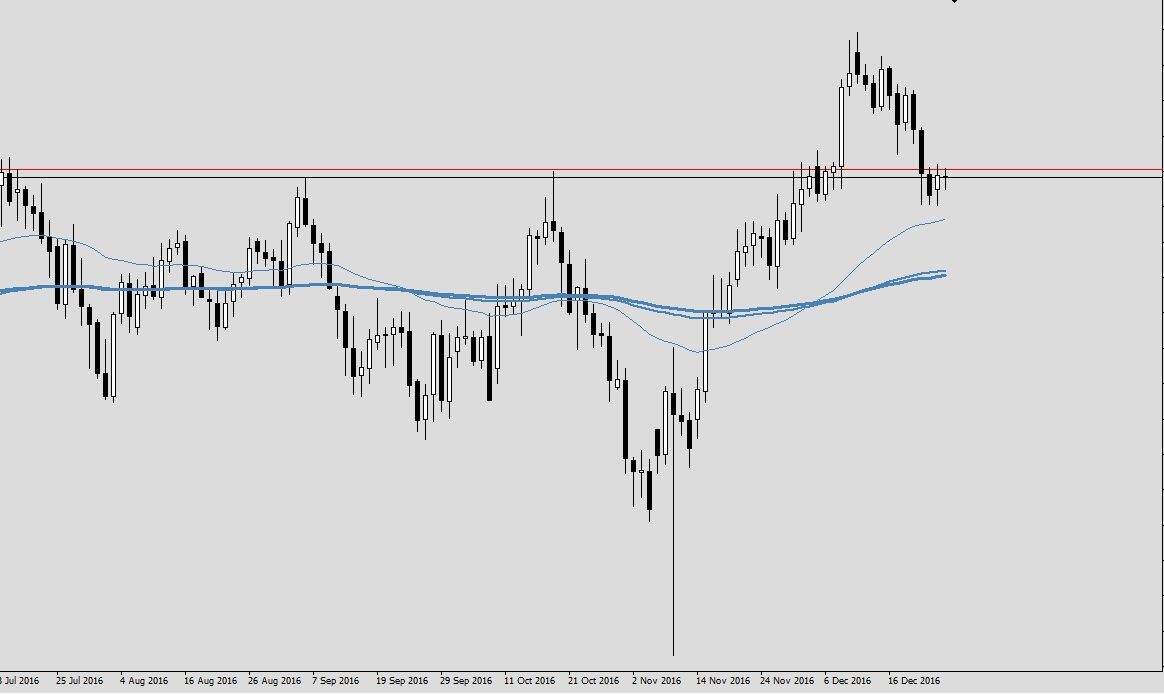Click the "7 Sep 2016" date label

[336, 681]
